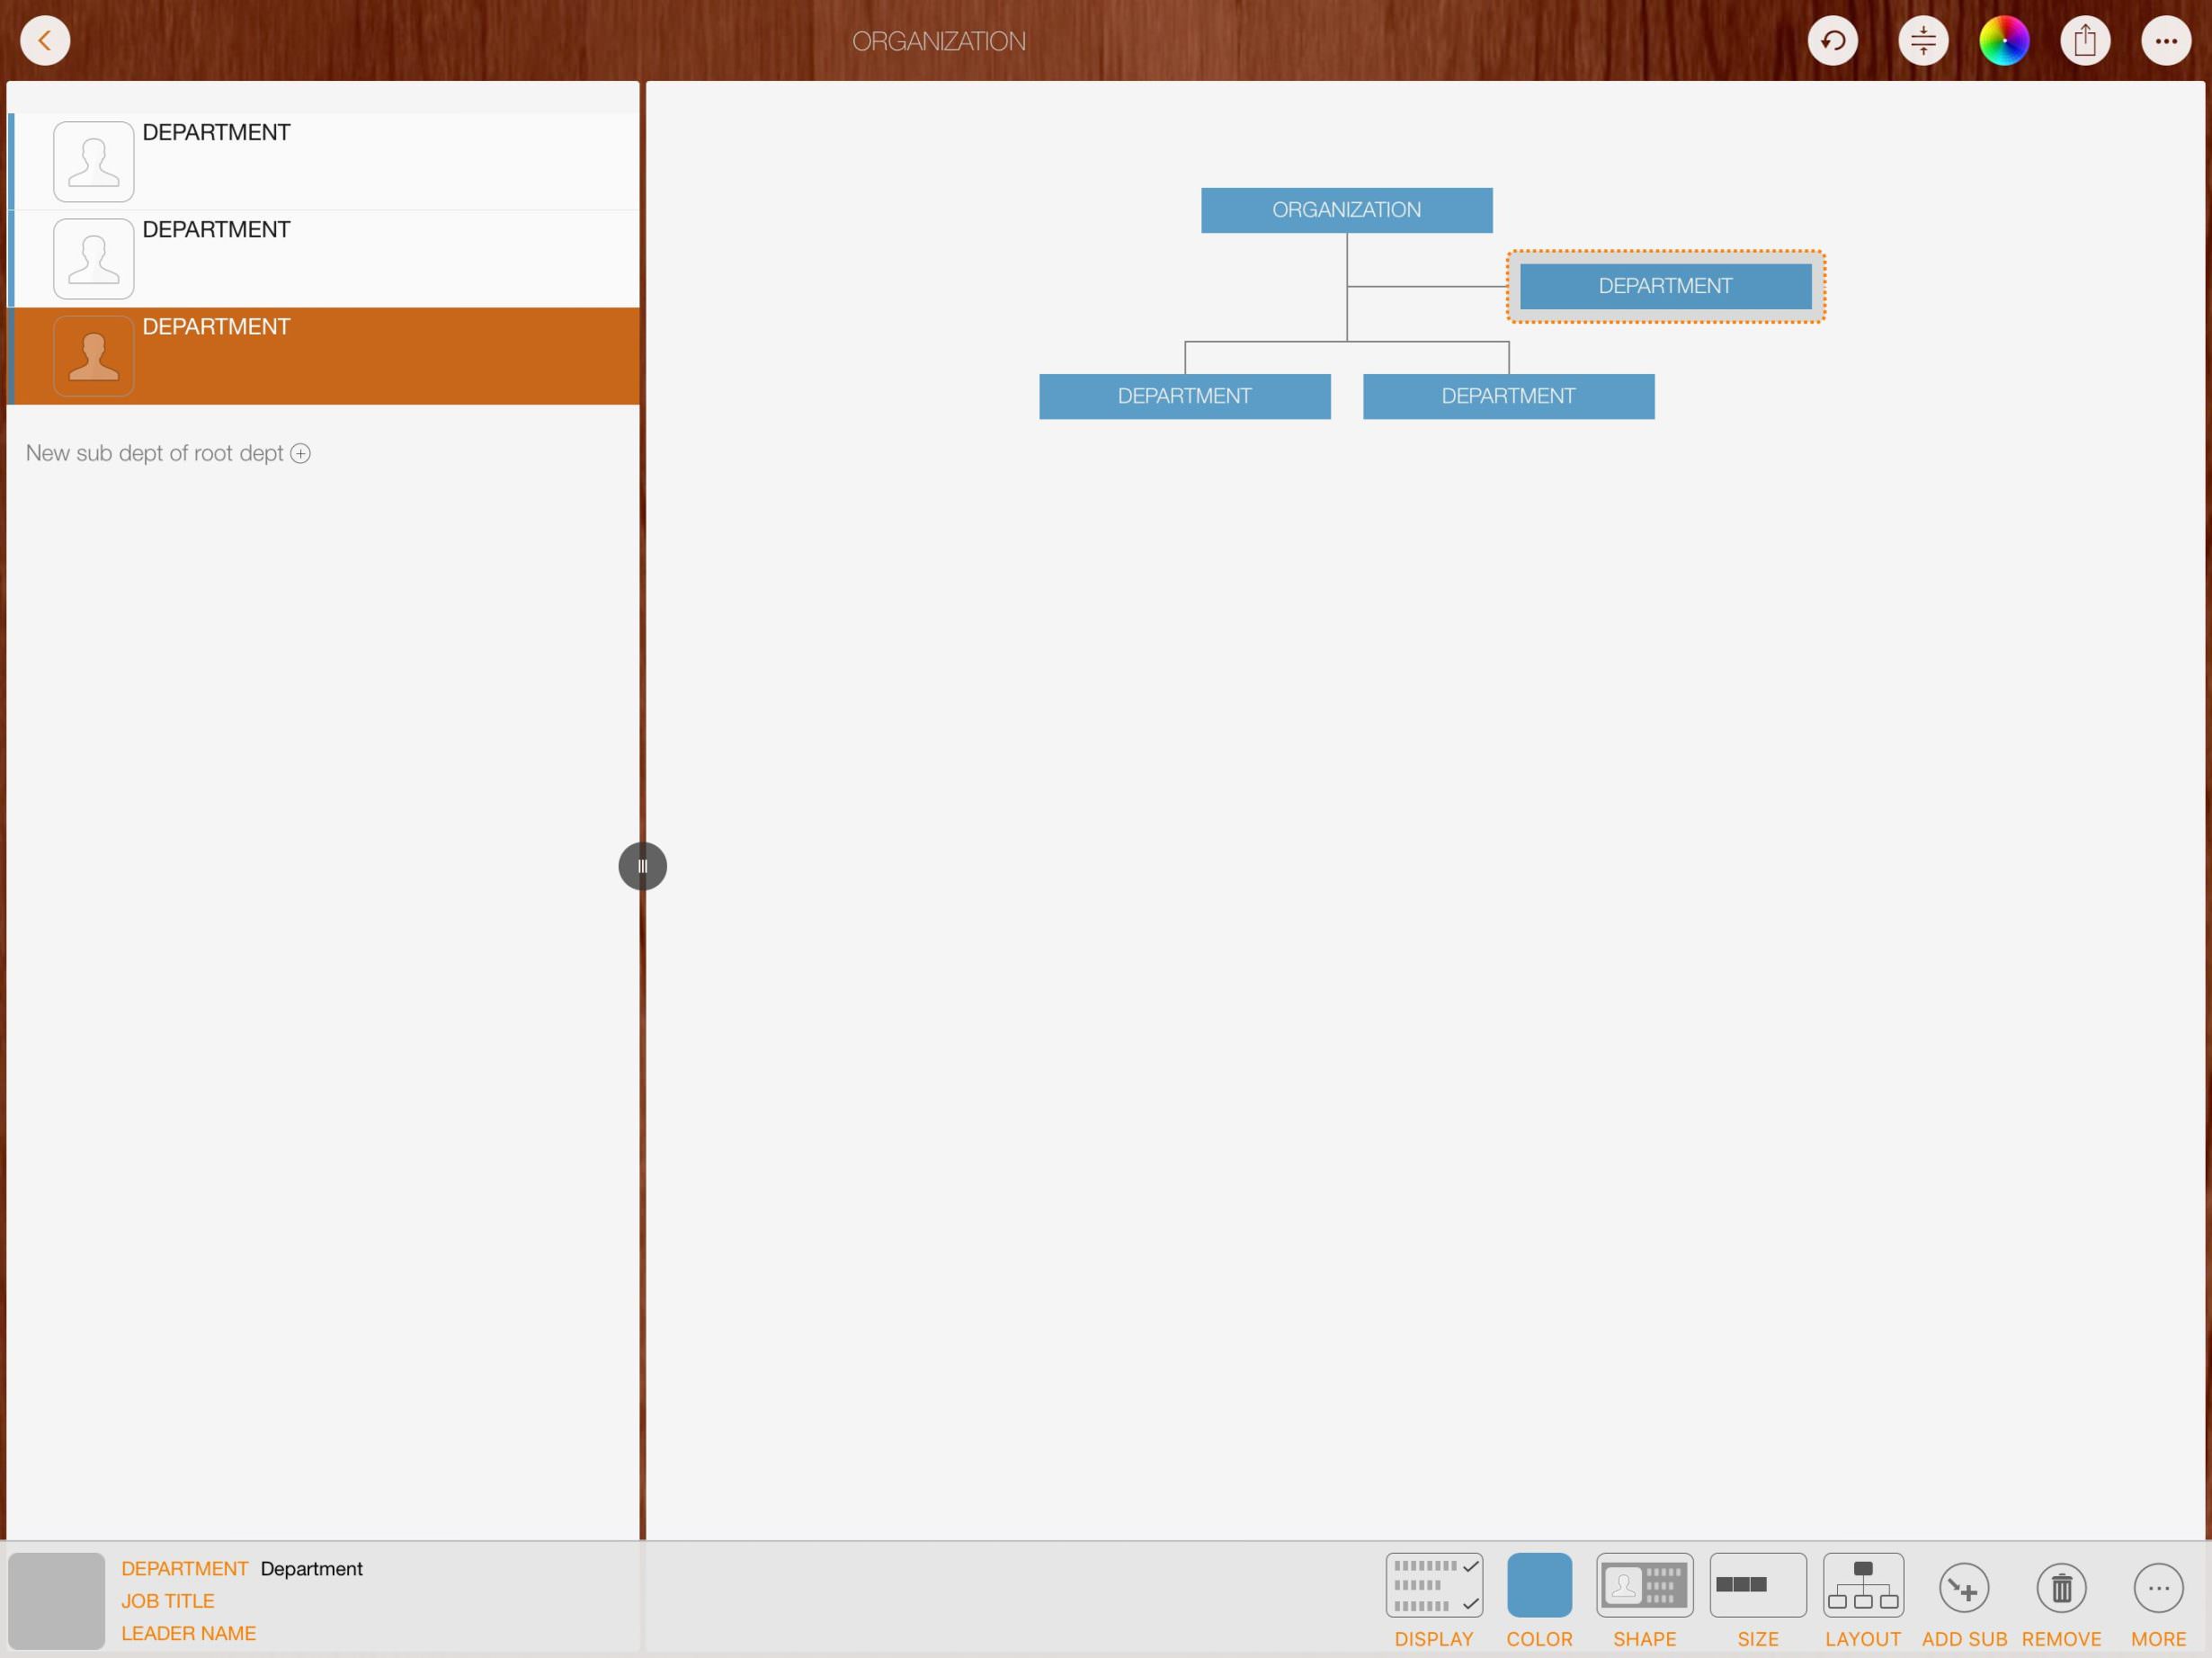Open the SHAPE selector

pyautogui.click(x=1644, y=1585)
